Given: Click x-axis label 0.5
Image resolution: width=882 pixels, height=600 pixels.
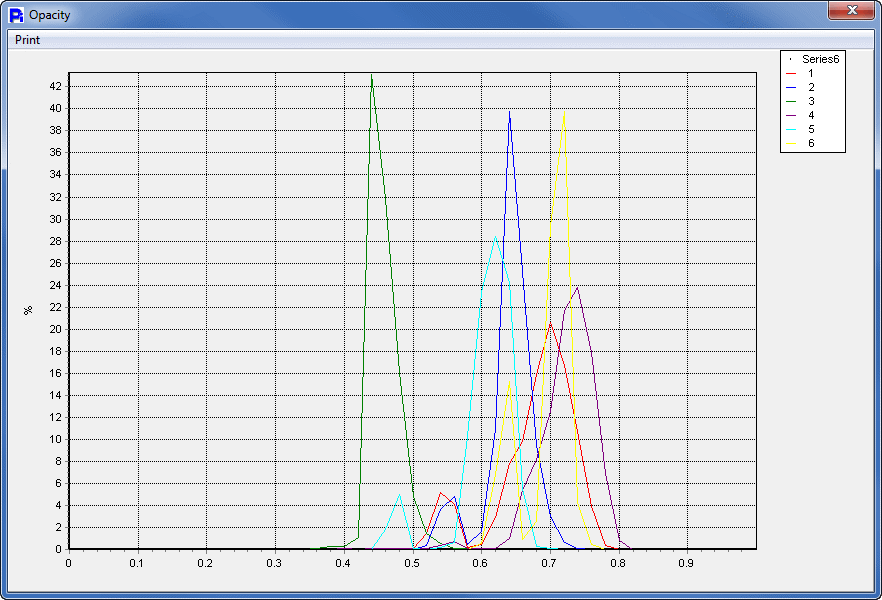Looking at the screenshot, I should pyautogui.click(x=412, y=563).
